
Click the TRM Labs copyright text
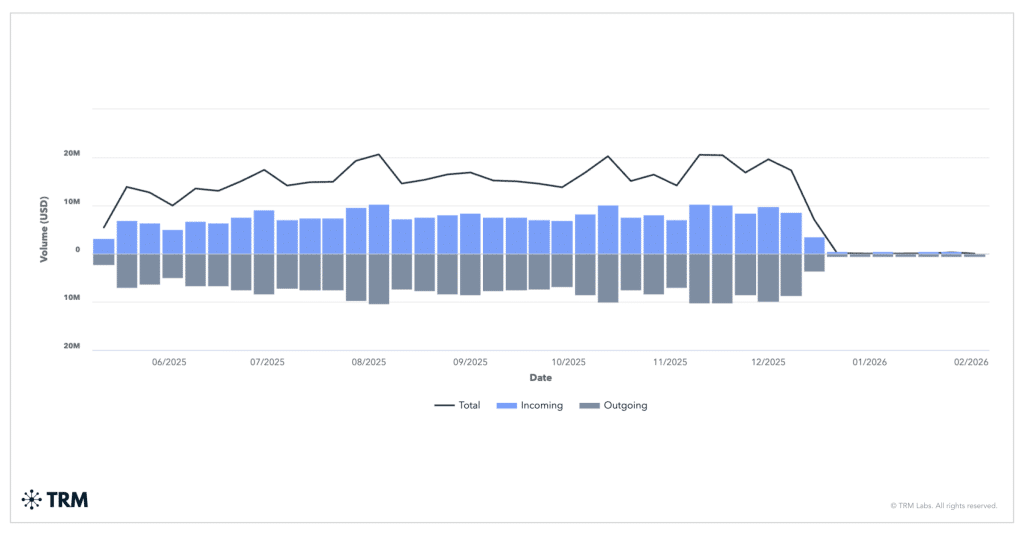943,506
